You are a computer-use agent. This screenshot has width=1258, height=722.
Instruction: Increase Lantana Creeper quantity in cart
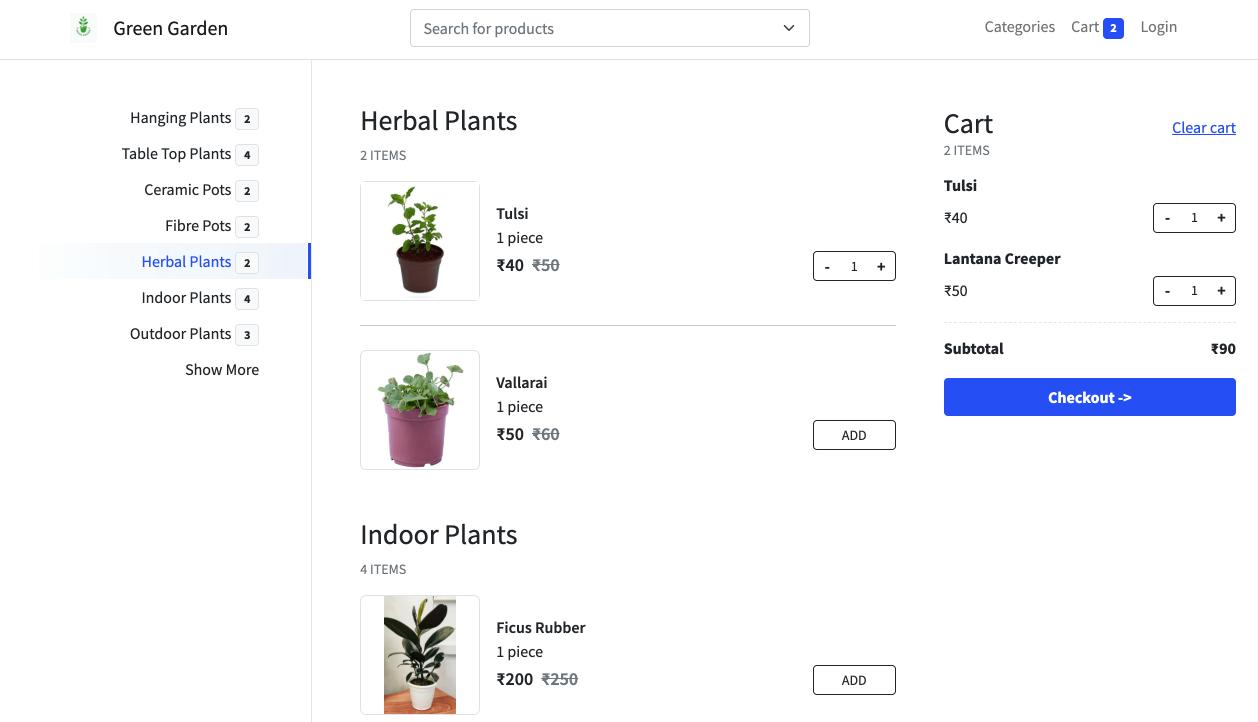(1221, 291)
